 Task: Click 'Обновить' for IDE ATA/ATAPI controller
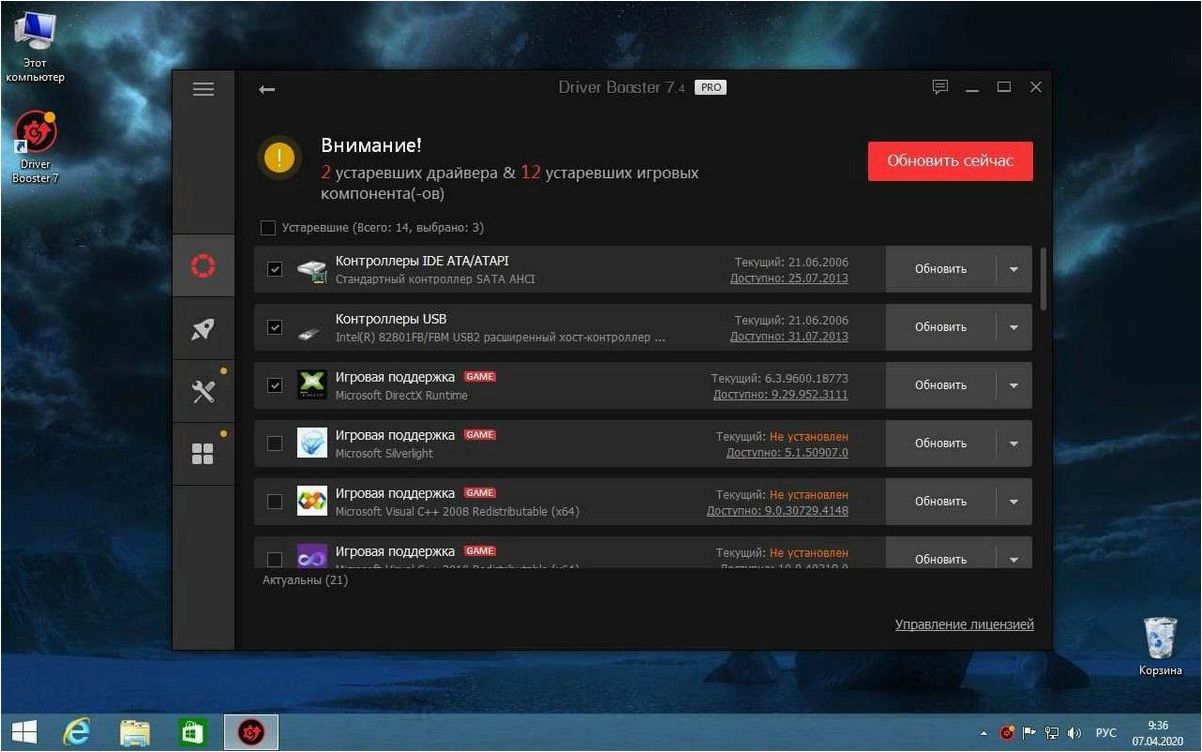(x=941, y=269)
